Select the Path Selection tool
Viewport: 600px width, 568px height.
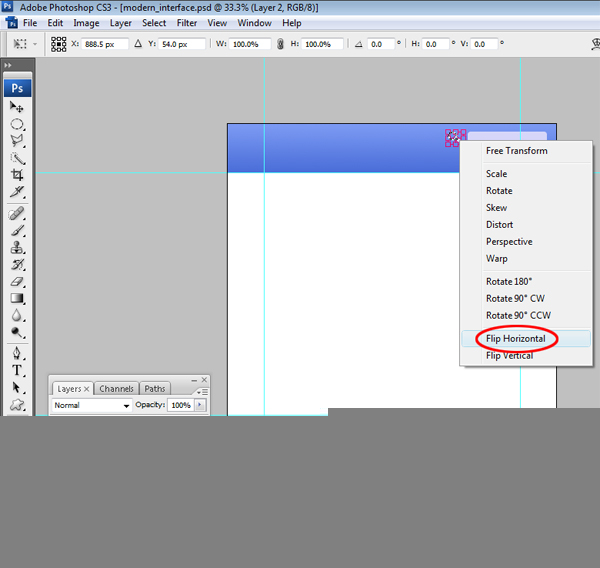tap(17, 387)
